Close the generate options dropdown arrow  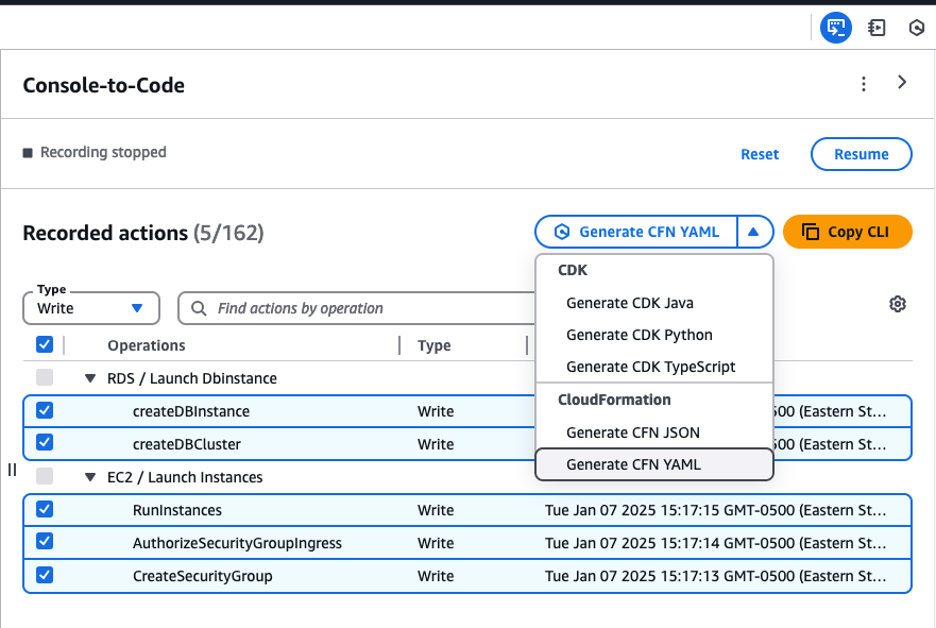(757, 231)
